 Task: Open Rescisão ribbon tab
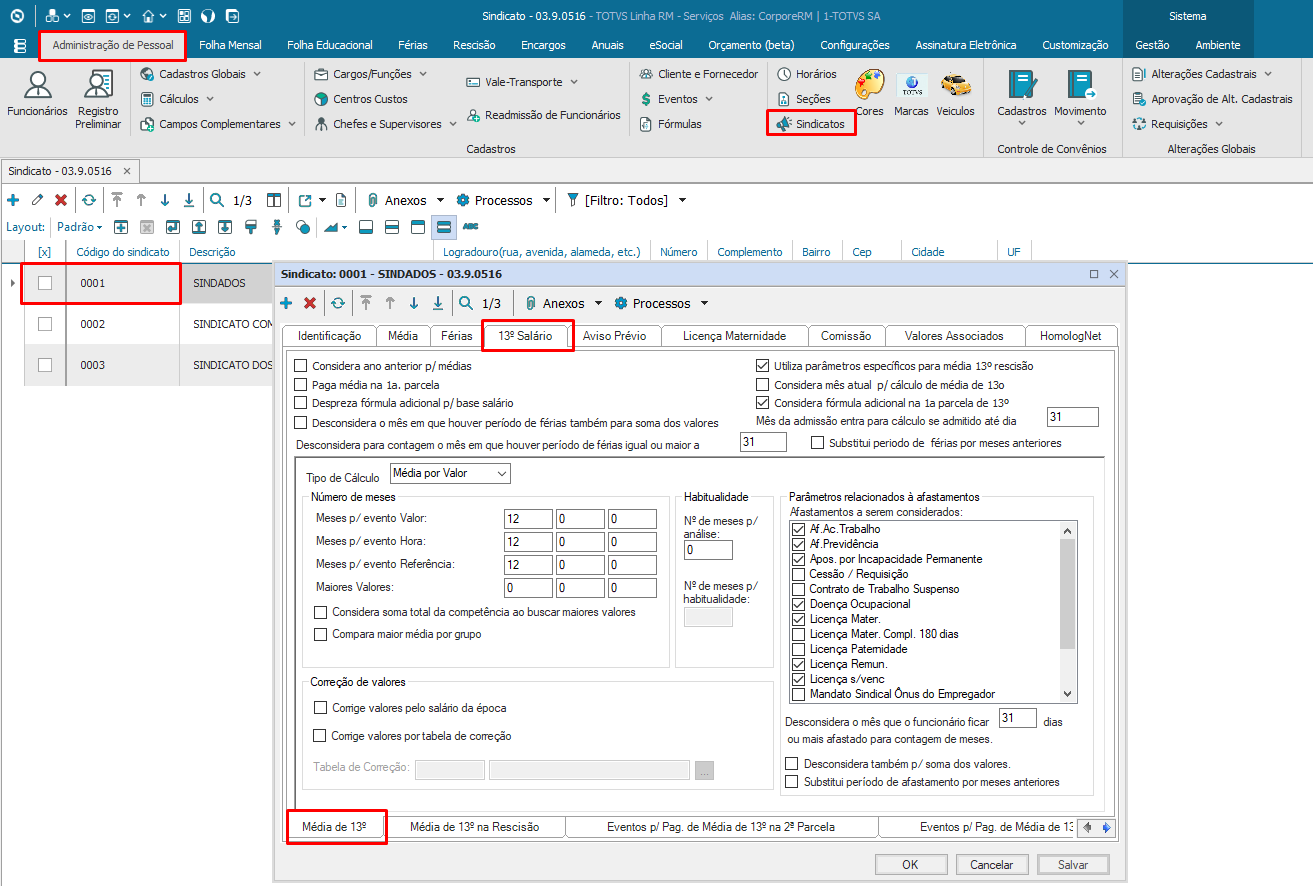point(474,45)
